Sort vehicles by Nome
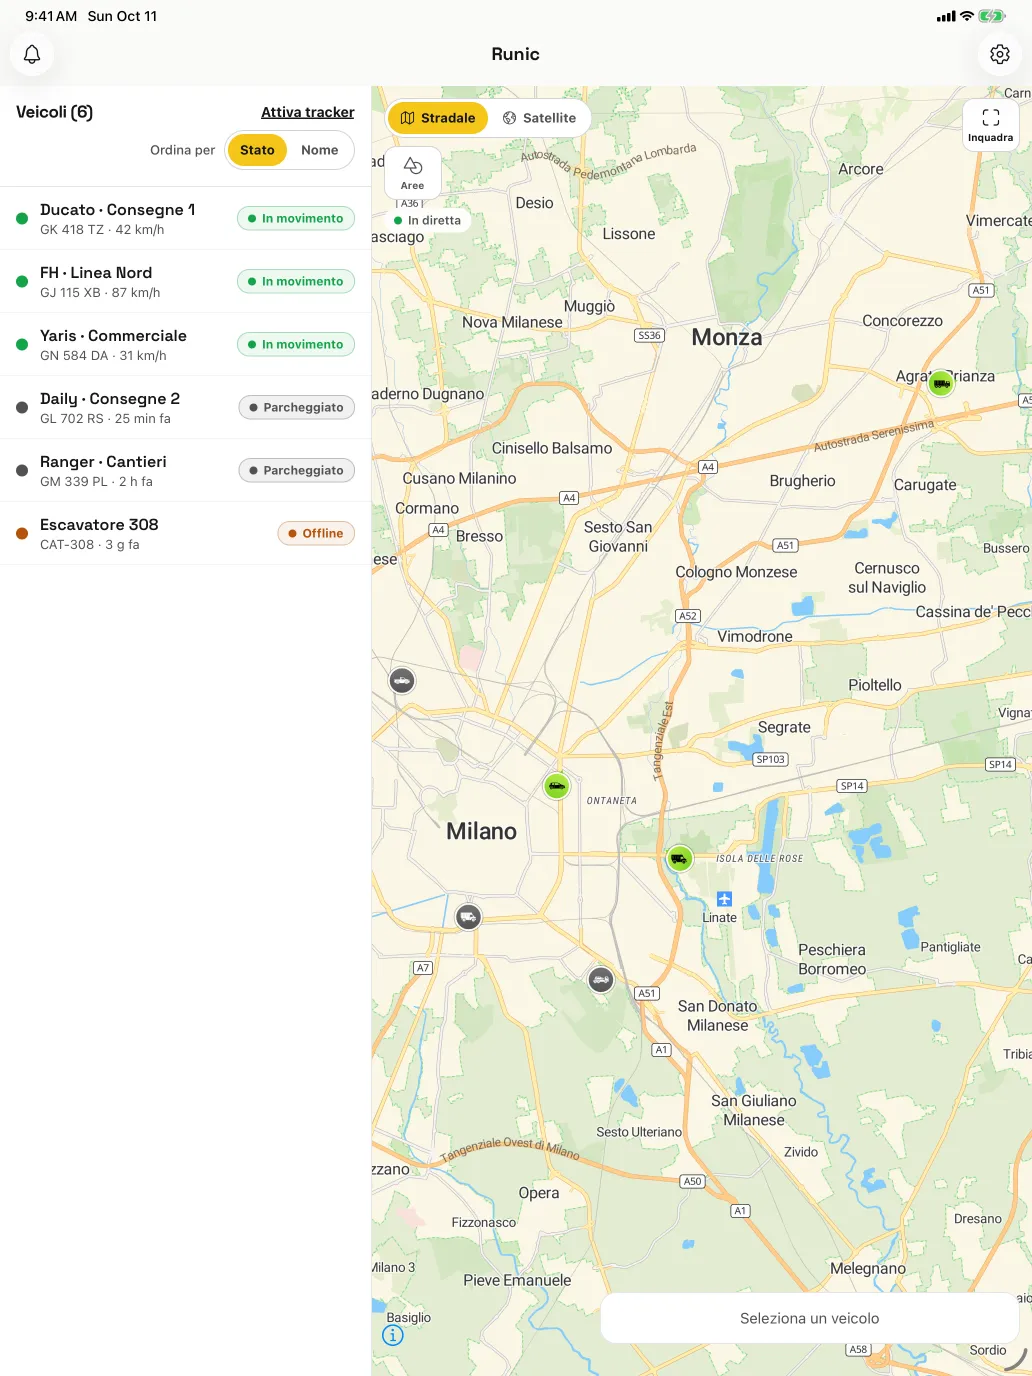Viewport: 1032px width, 1376px height. click(x=320, y=150)
